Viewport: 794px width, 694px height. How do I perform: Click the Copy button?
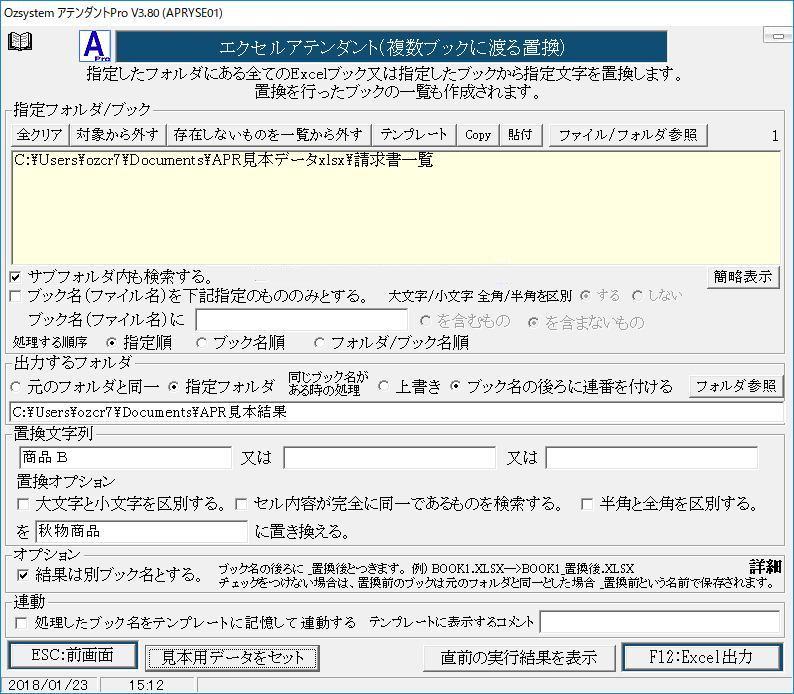point(478,135)
